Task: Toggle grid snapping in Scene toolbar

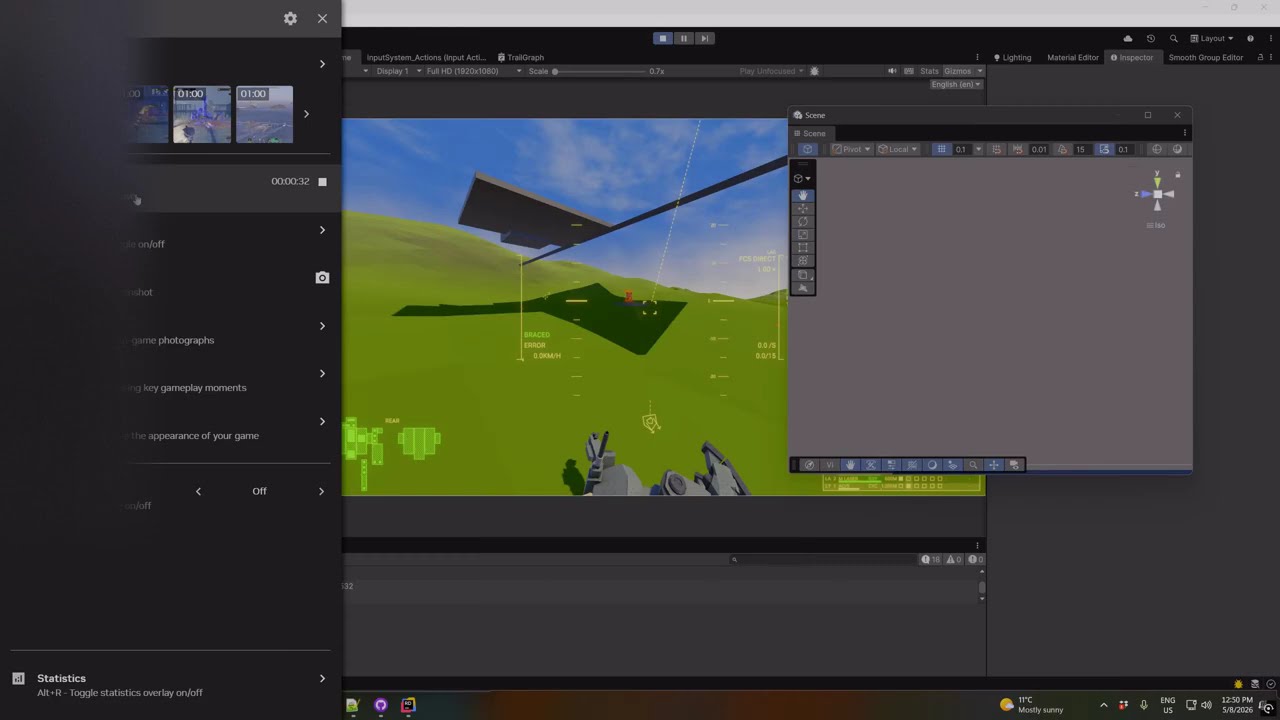Action: (996, 149)
